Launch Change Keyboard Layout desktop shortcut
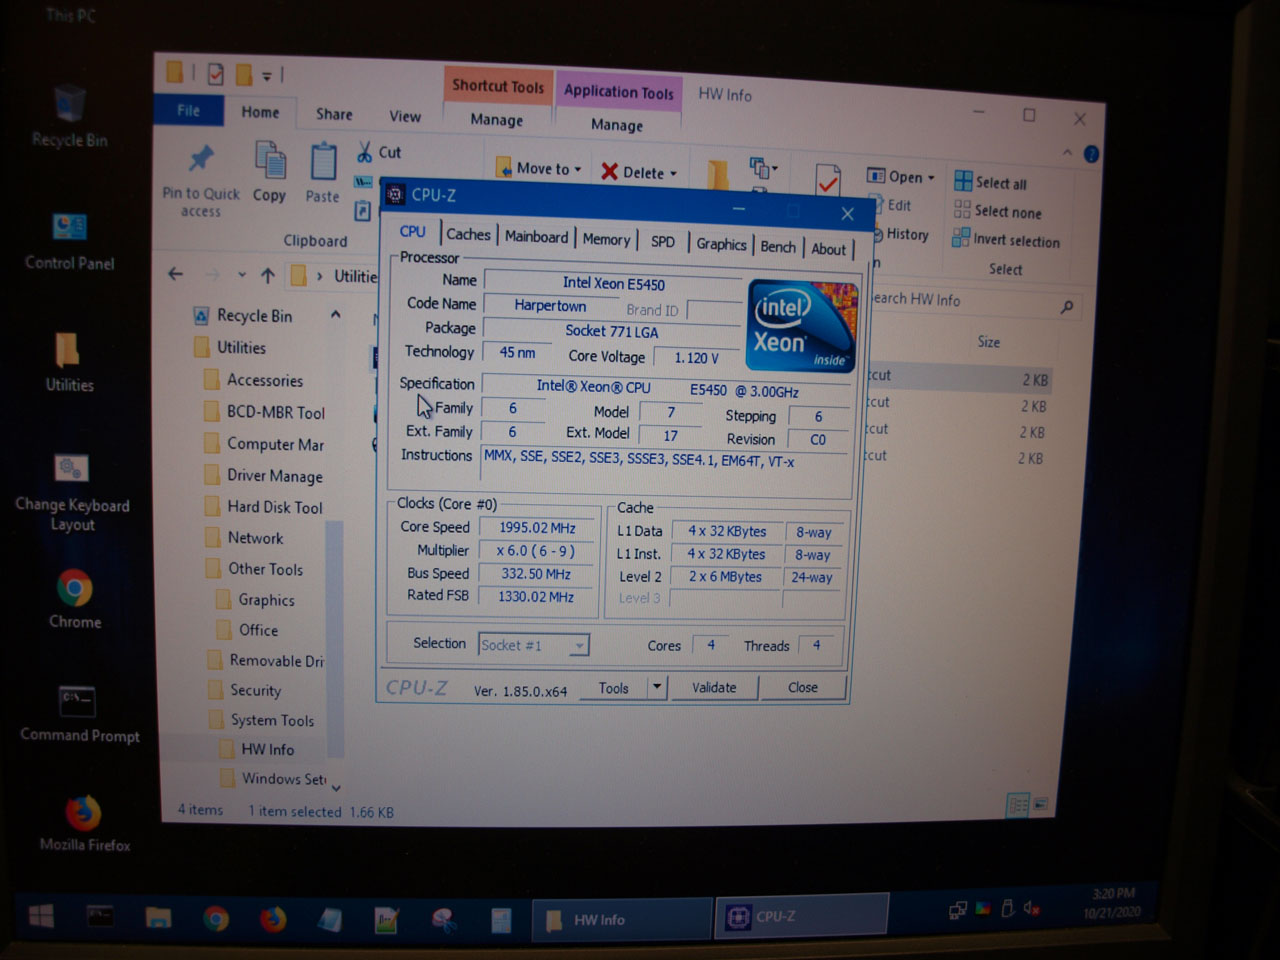This screenshot has width=1280, height=960. [72, 493]
